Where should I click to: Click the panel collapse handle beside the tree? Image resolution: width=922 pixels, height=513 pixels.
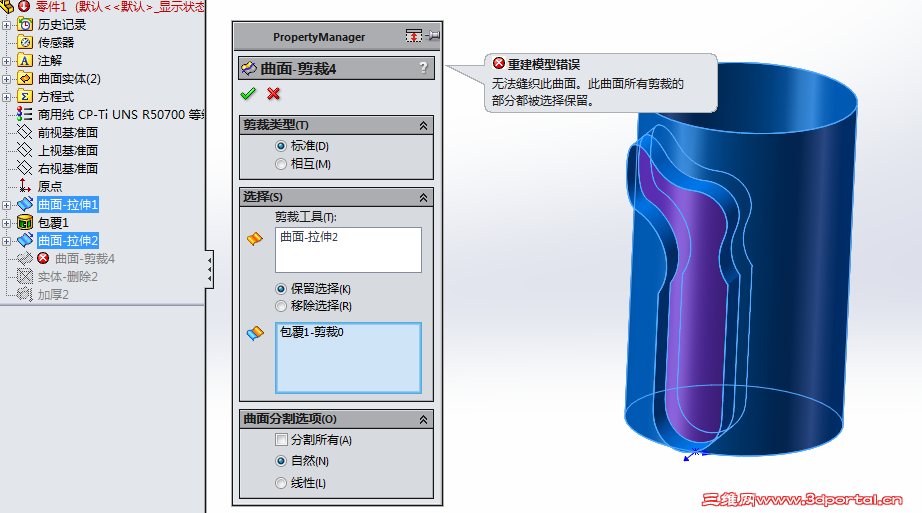click(x=209, y=269)
